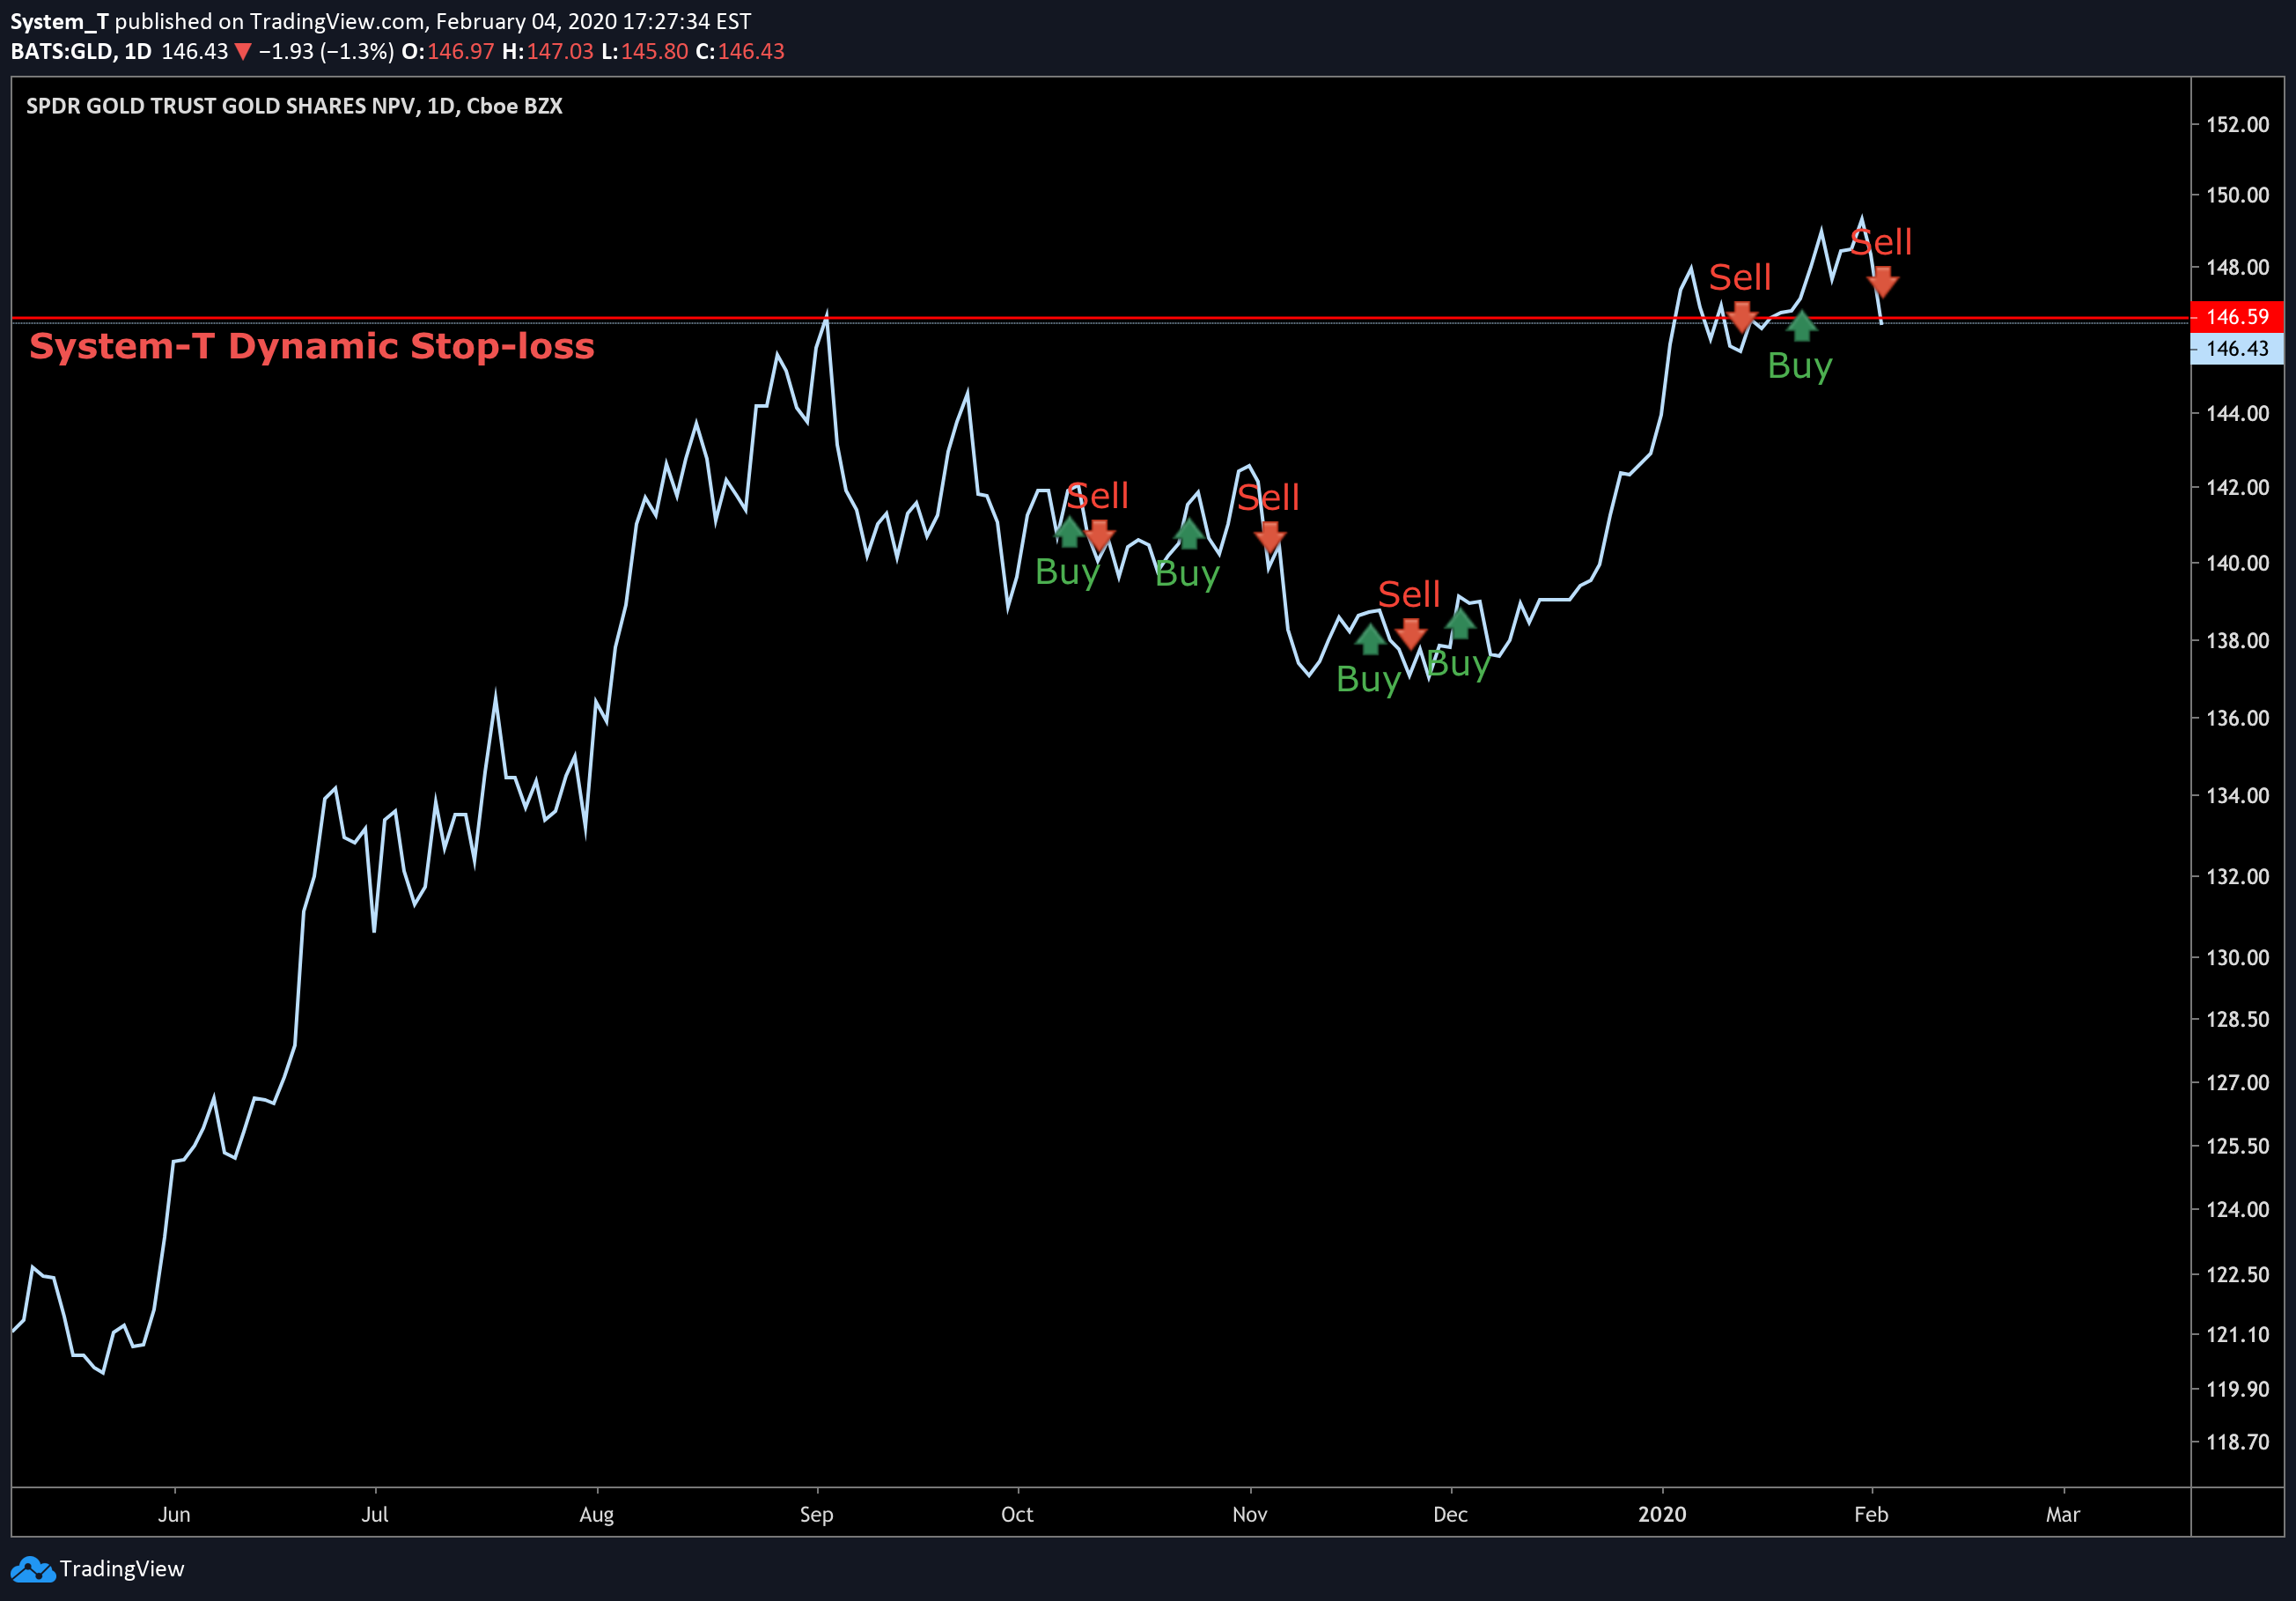
Task: Click the 150.00 price axis label
Action: 2238,195
